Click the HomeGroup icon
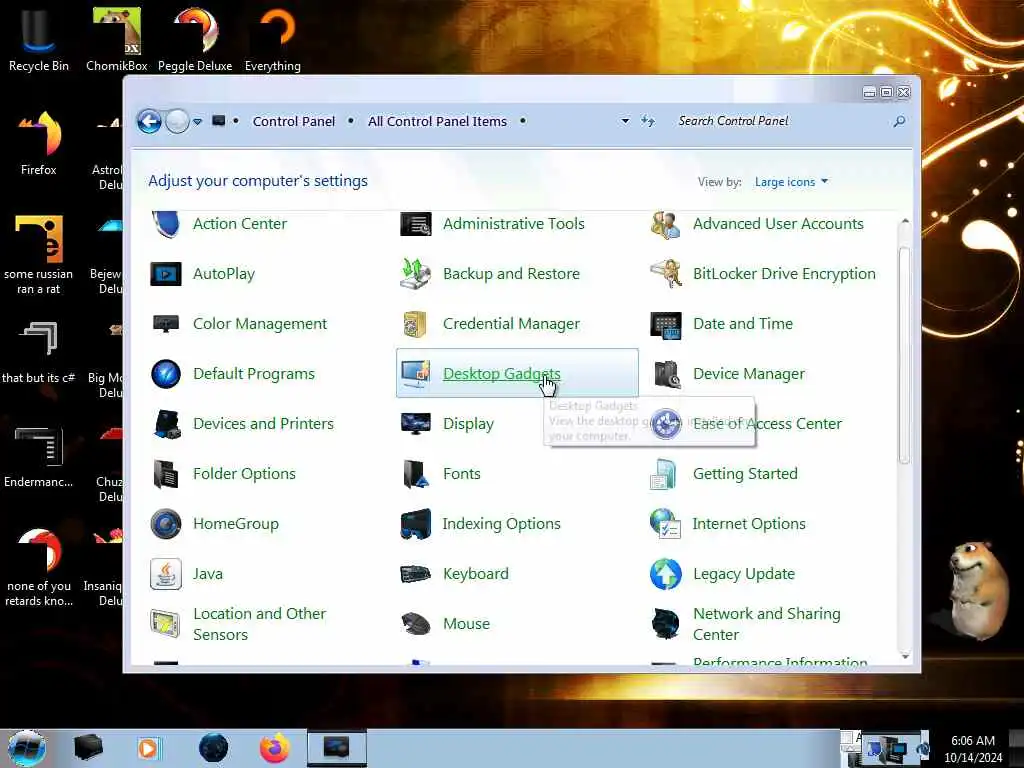This screenshot has height=768, width=1024. (x=166, y=524)
